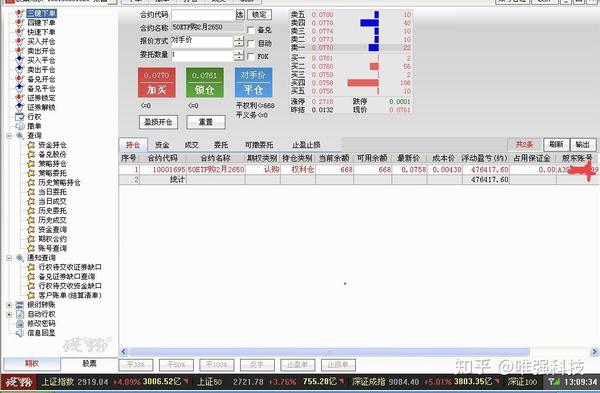
Task: Open 备兑开仓 in the sidebar
Action: [x=41, y=79]
